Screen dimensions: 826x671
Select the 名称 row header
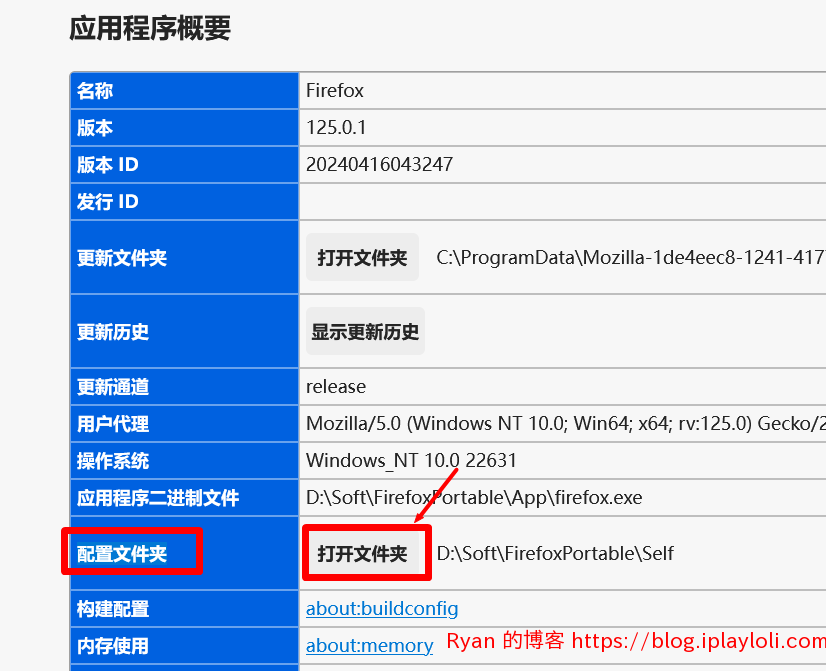(x=184, y=91)
